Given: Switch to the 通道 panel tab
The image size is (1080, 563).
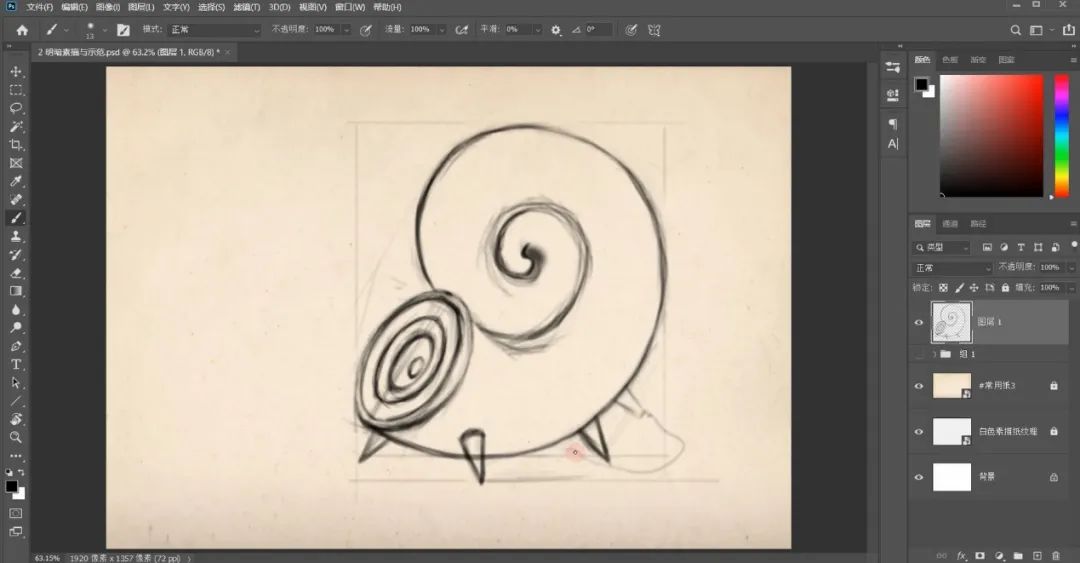Looking at the screenshot, I should tap(950, 224).
